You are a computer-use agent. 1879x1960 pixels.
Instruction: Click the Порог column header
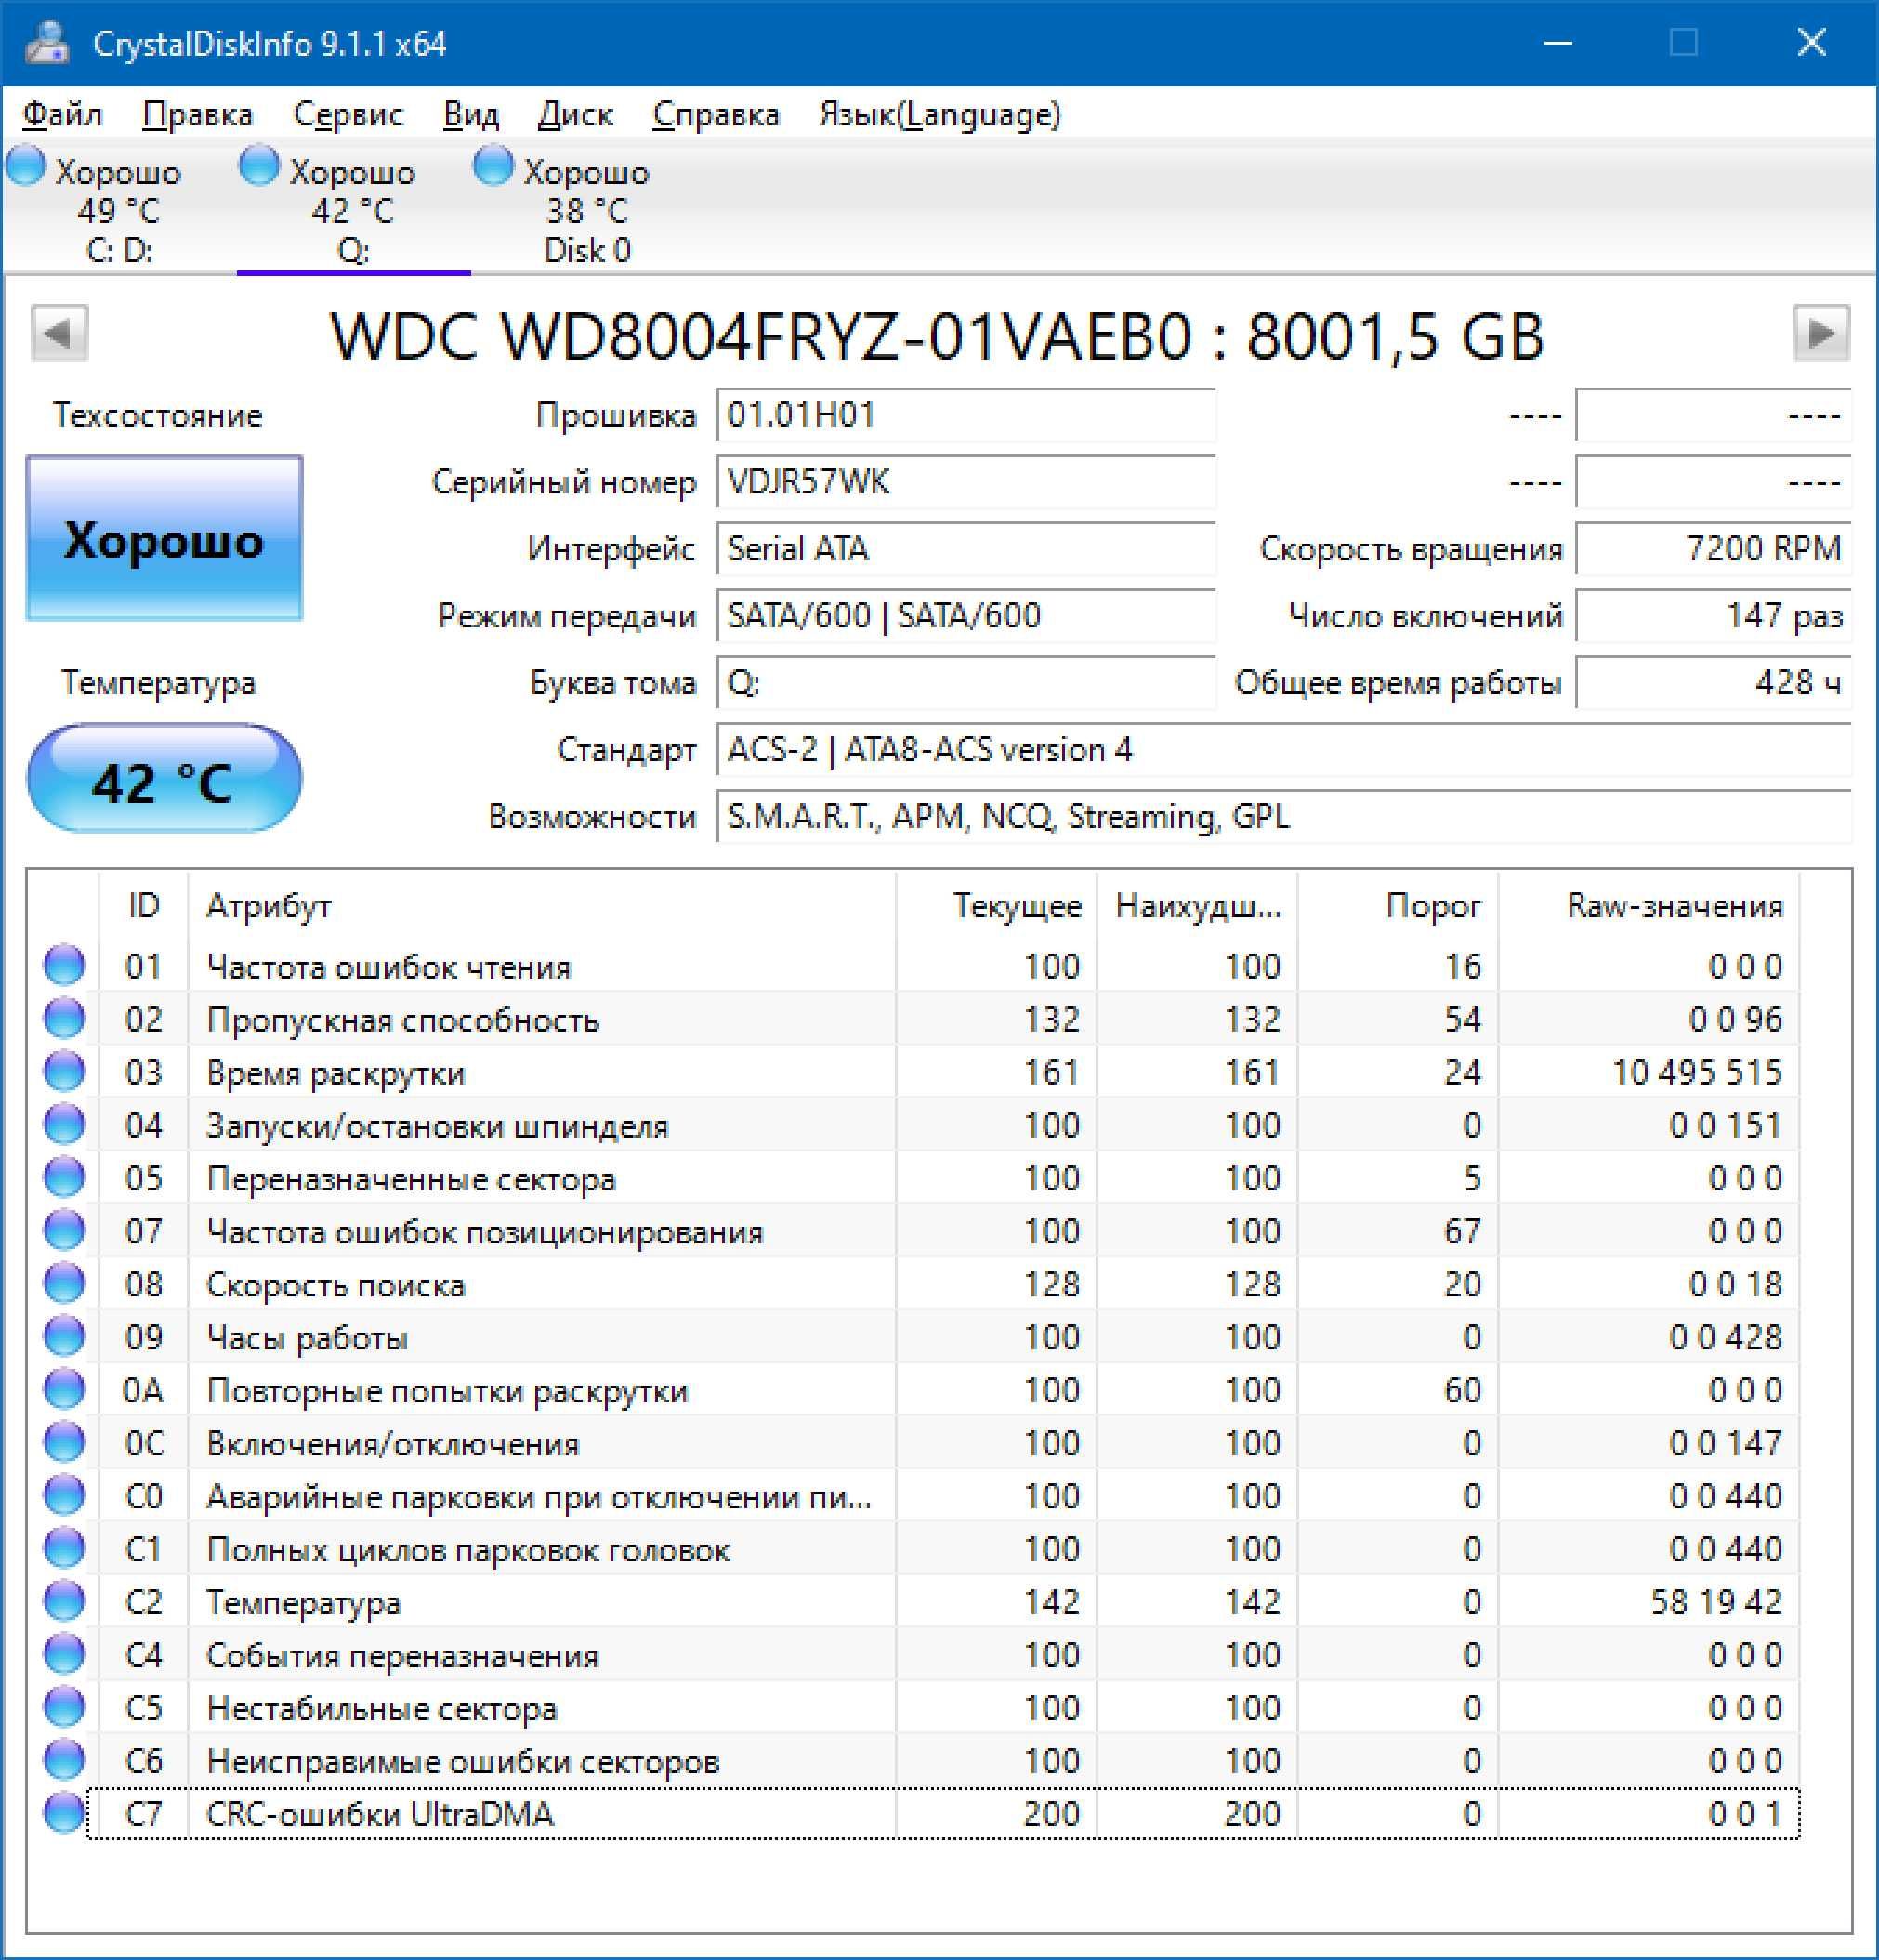[x=1398, y=906]
